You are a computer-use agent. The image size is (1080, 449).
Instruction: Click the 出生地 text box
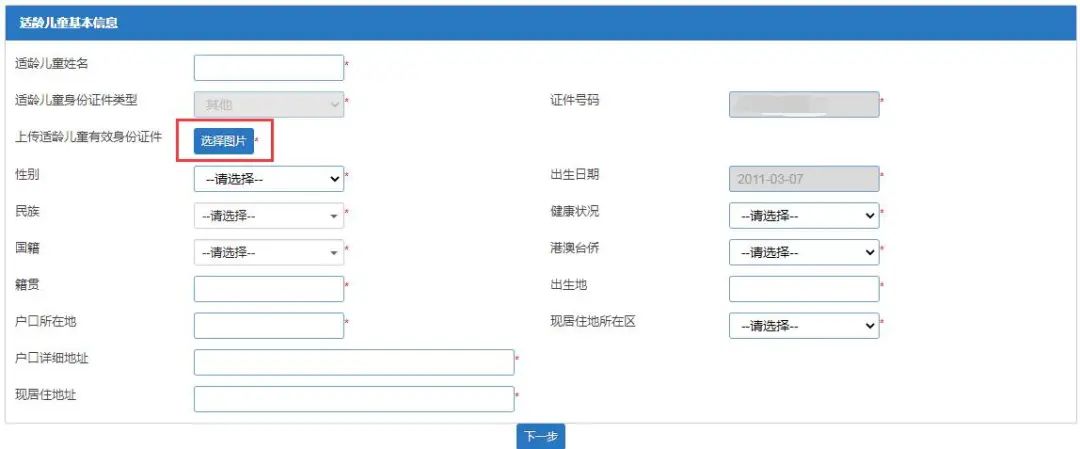803,289
